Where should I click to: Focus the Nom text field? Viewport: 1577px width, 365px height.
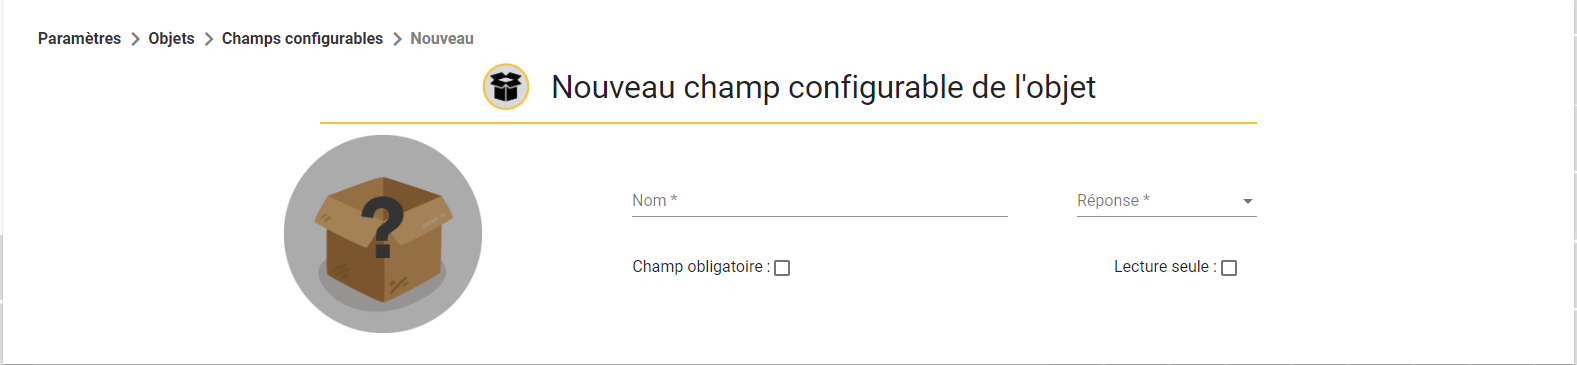[820, 201]
